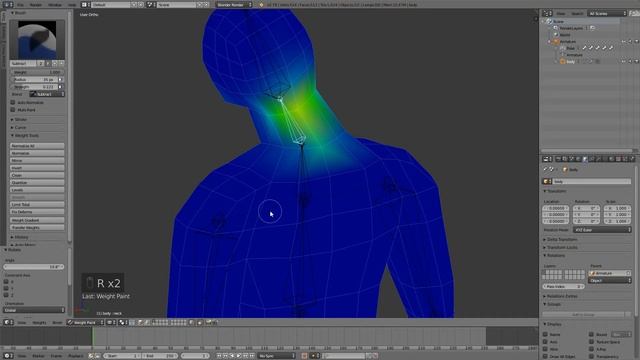Enable Axis display checkbox
This screenshot has width=640, height=360.
[x=545, y=342]
